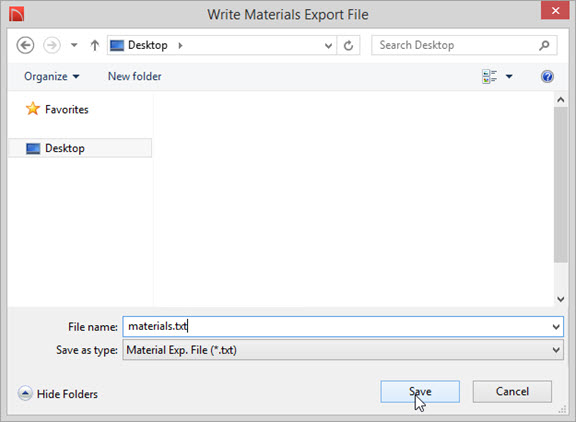Click the search magnifier icon

click(544, 45)
